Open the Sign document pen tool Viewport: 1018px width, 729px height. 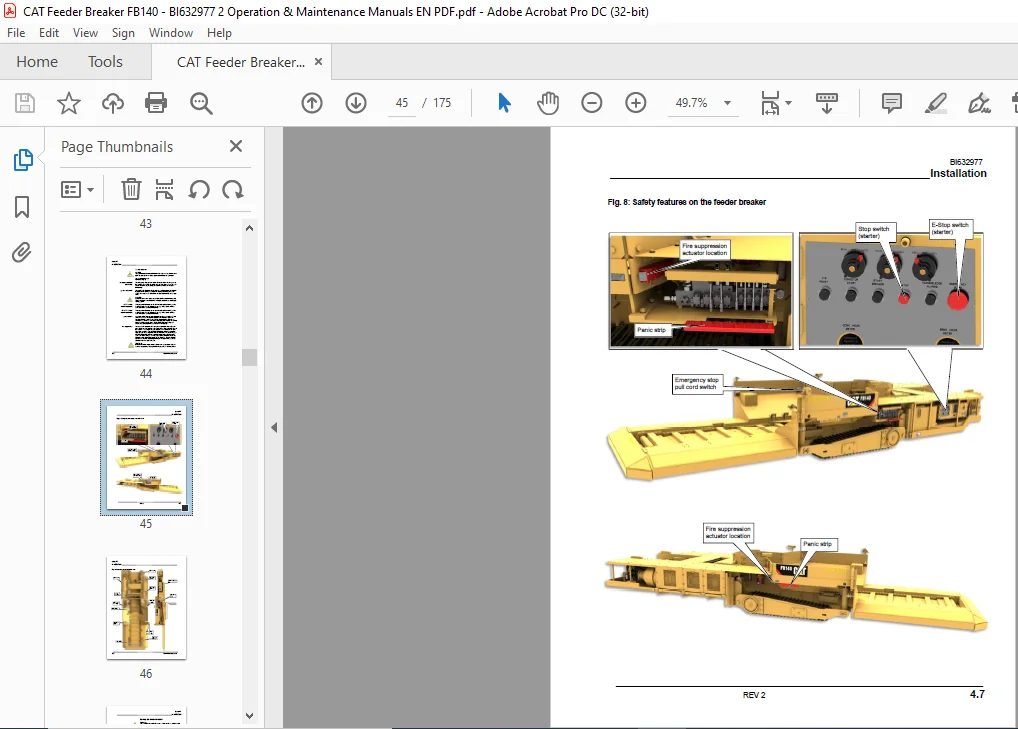[x=978, y=103]
